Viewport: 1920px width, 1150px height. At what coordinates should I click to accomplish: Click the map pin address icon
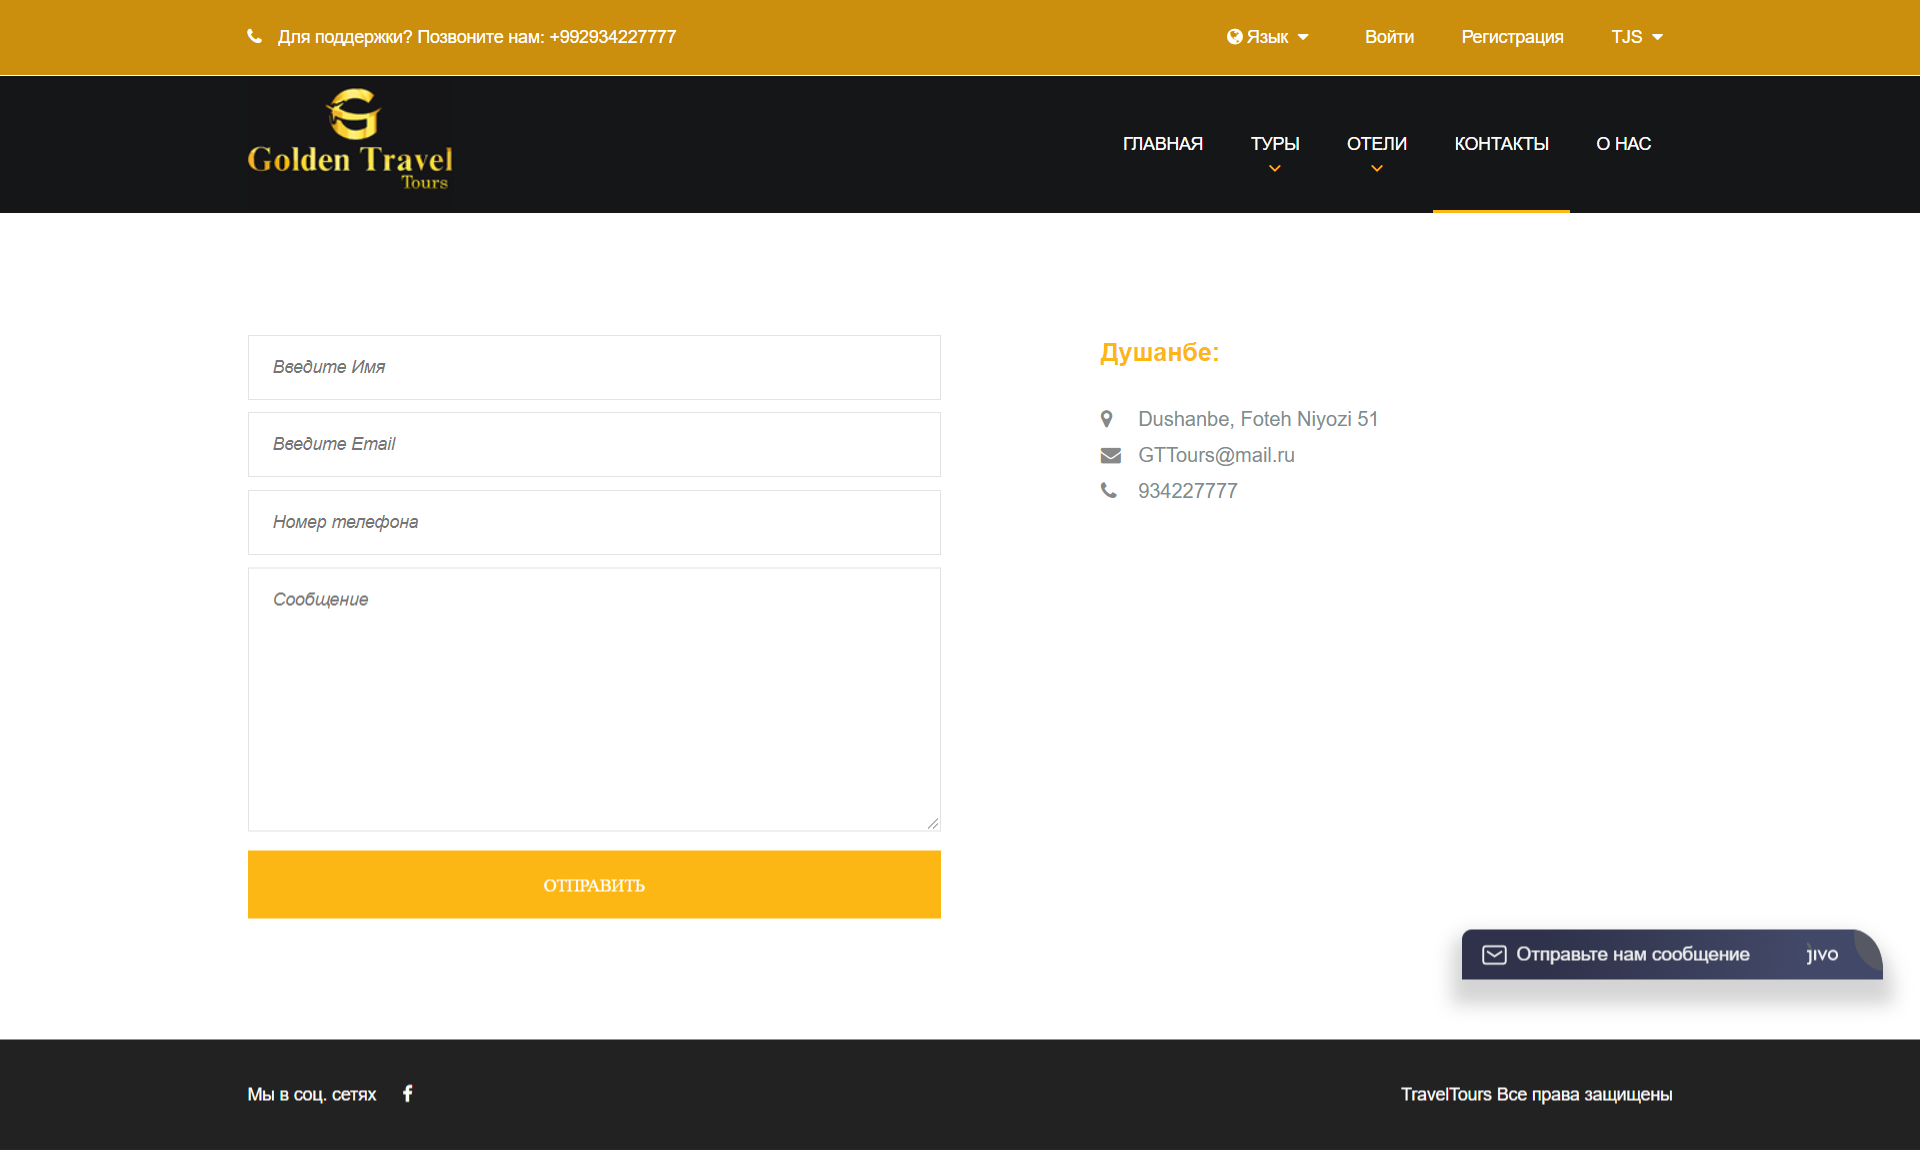pos(1107,419)
